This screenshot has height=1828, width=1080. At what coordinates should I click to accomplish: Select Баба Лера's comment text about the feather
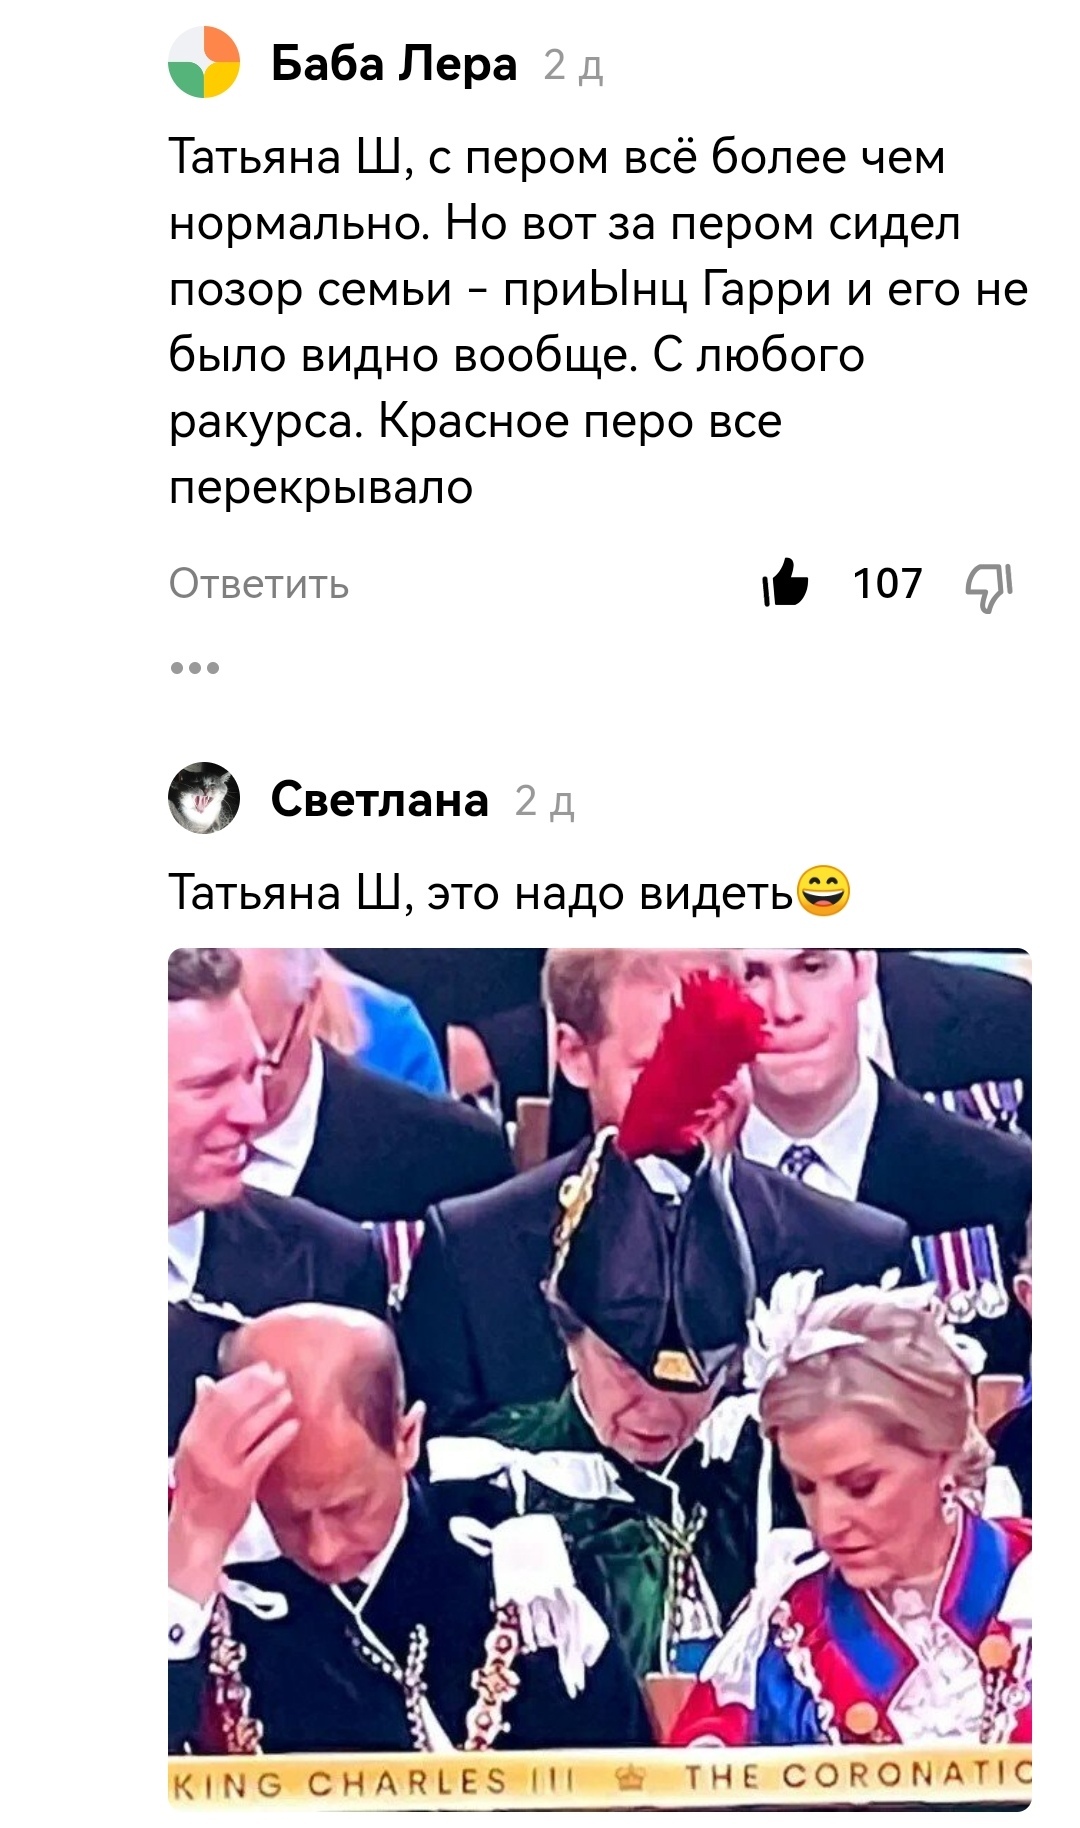click(598, 322)
